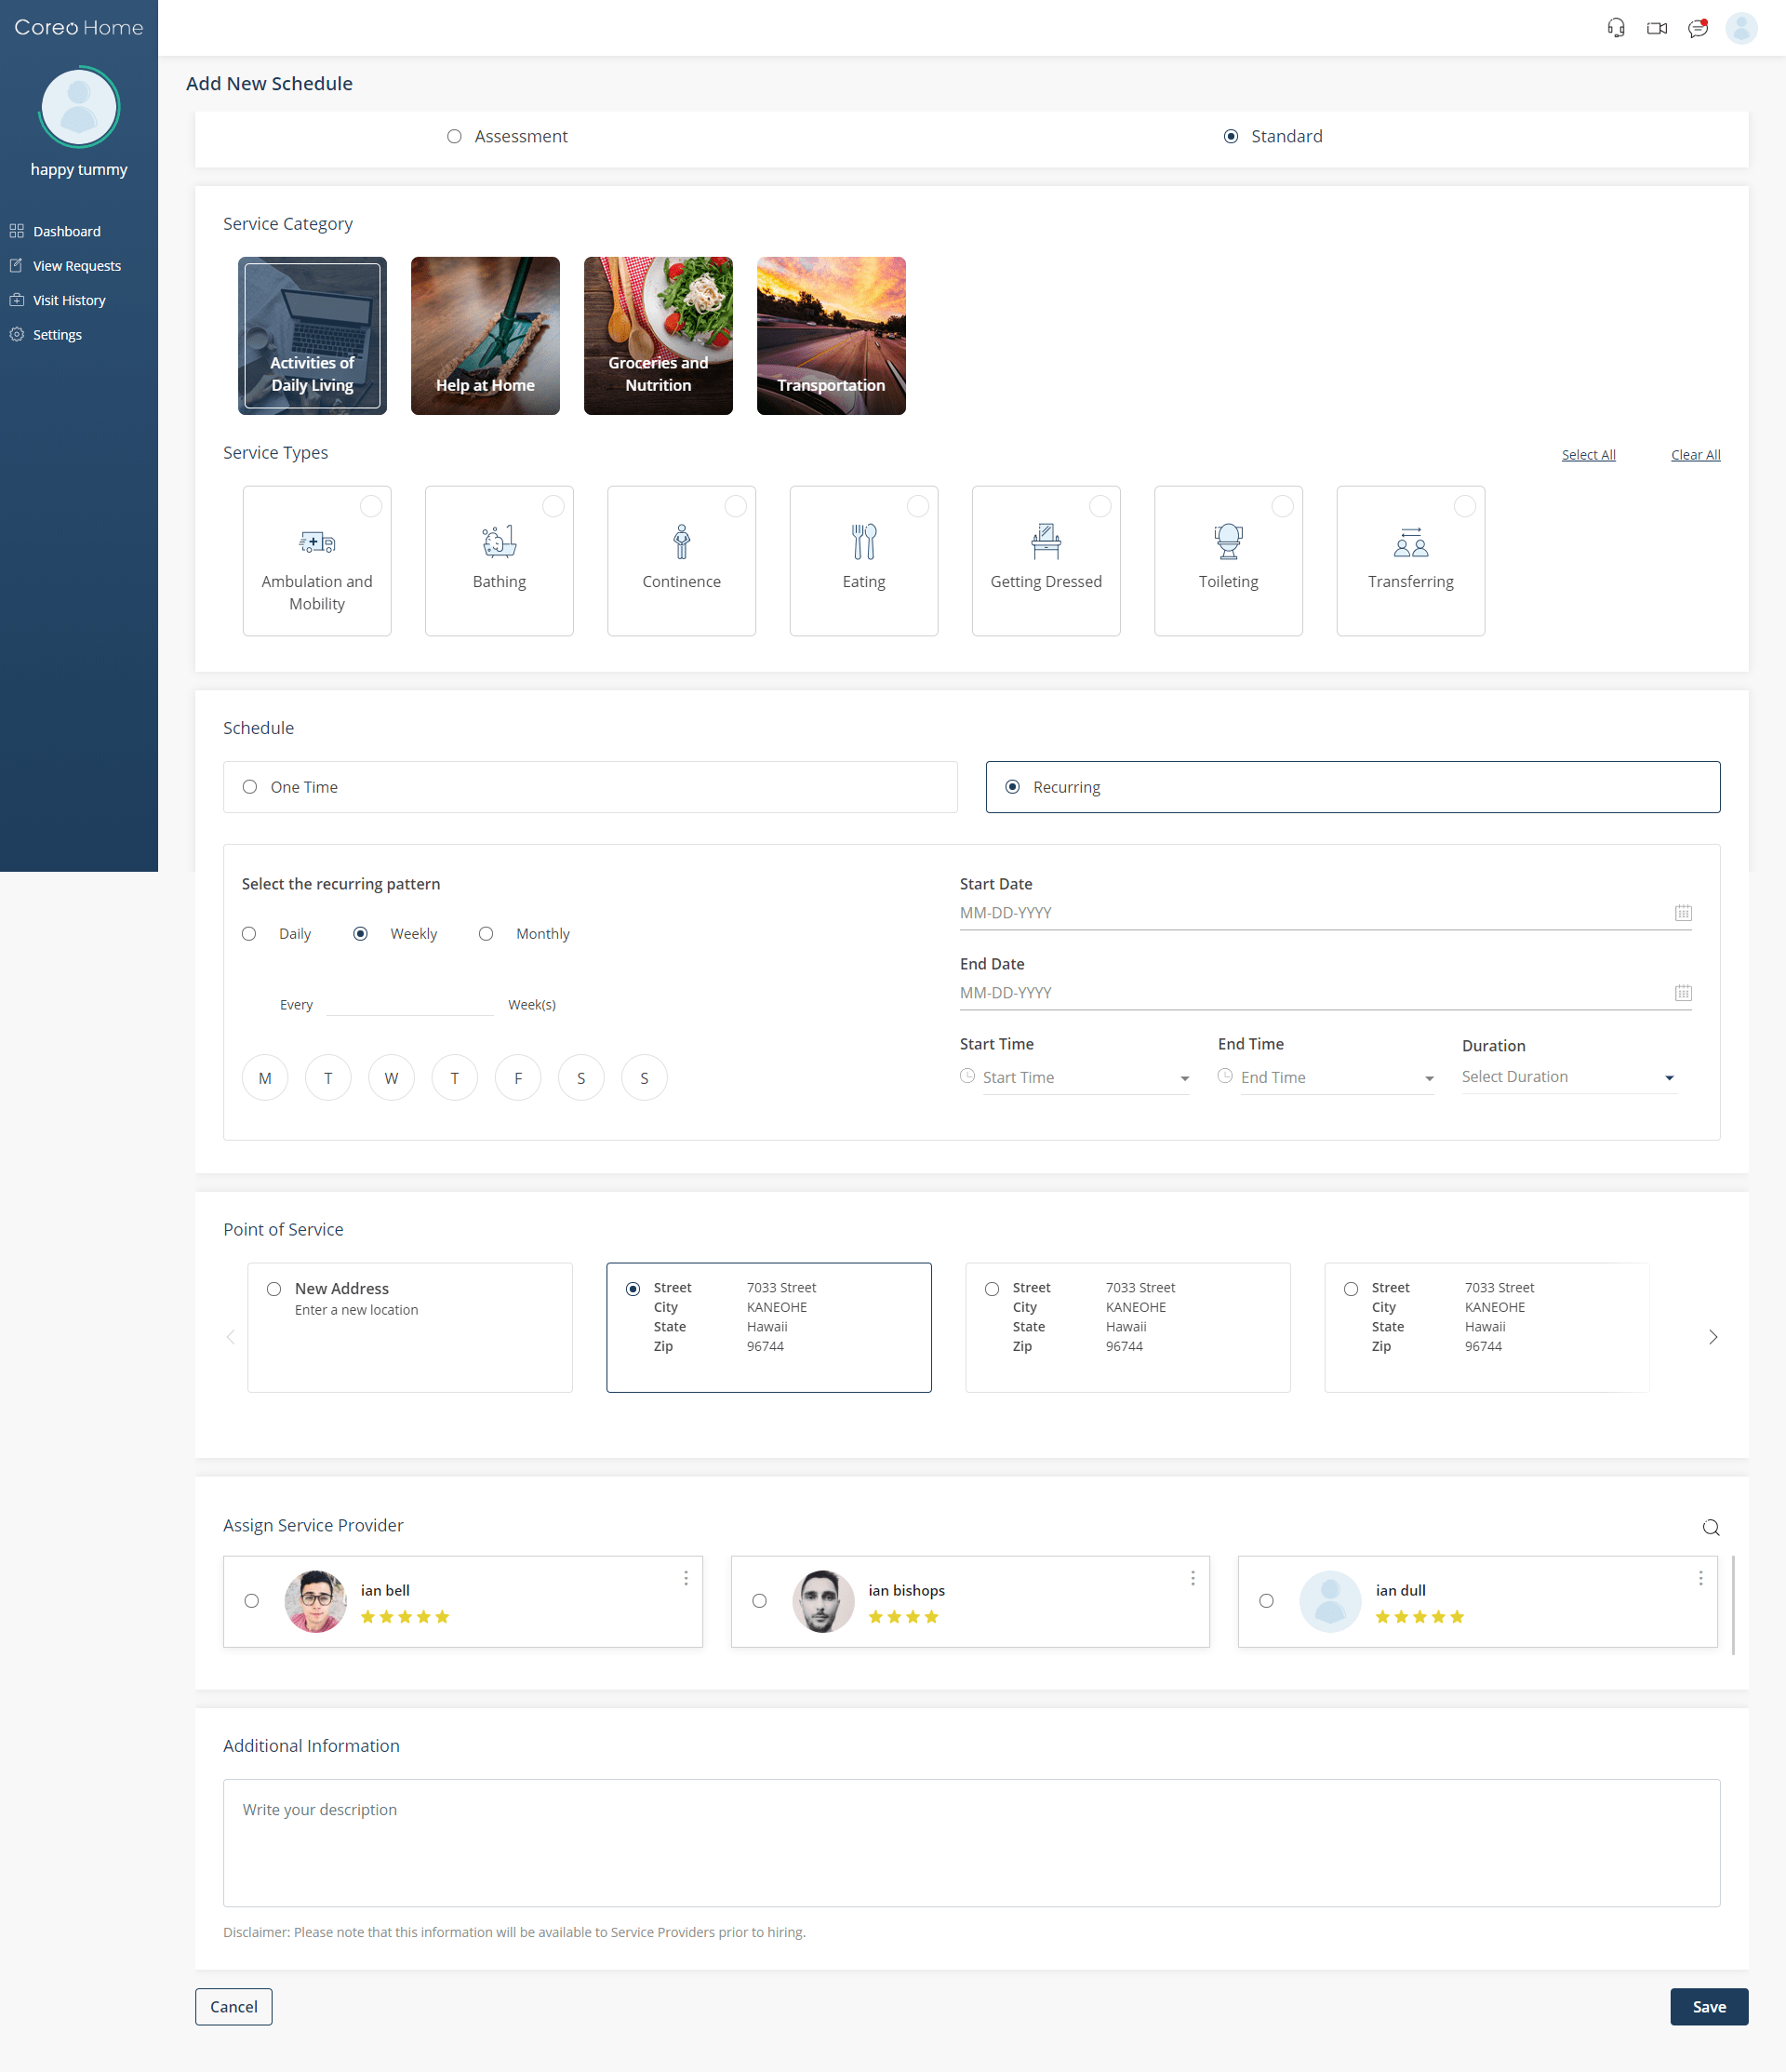Switch the recurring pattern to Monthly
Viewport: 1786px width, 2072px height.
coord(486,933)
